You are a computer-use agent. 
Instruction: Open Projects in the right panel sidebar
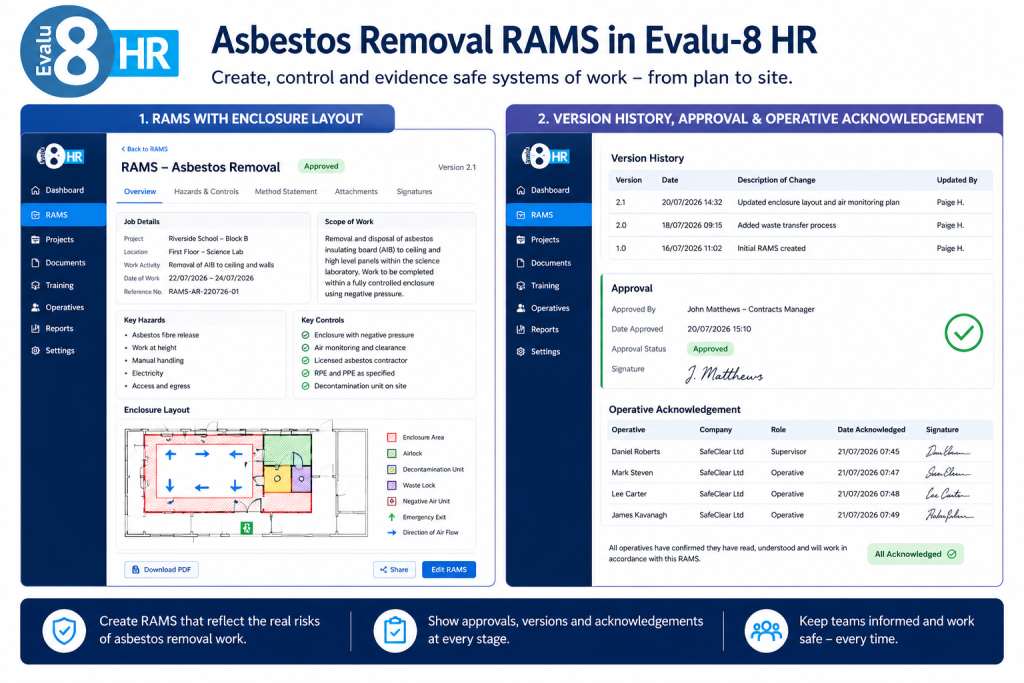pyautogui.click(x=537, y=240)
